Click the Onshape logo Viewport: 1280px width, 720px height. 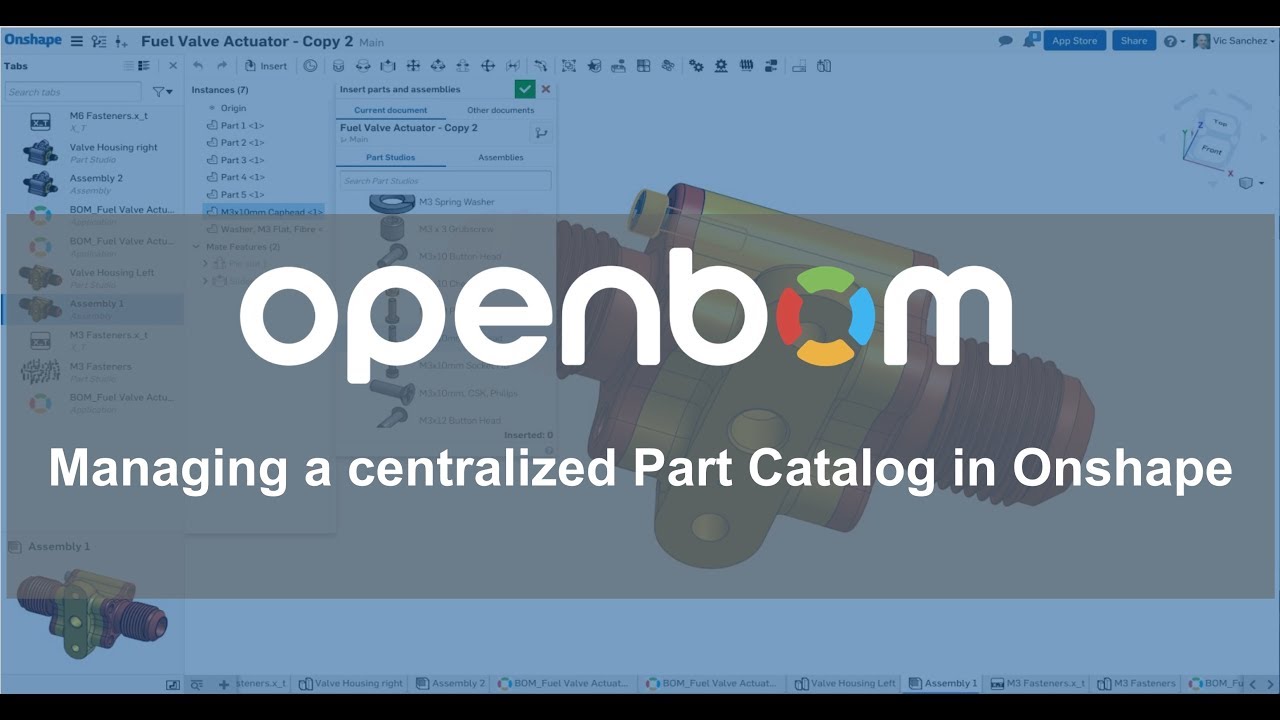pyautogui.click(x=33, y=40)
